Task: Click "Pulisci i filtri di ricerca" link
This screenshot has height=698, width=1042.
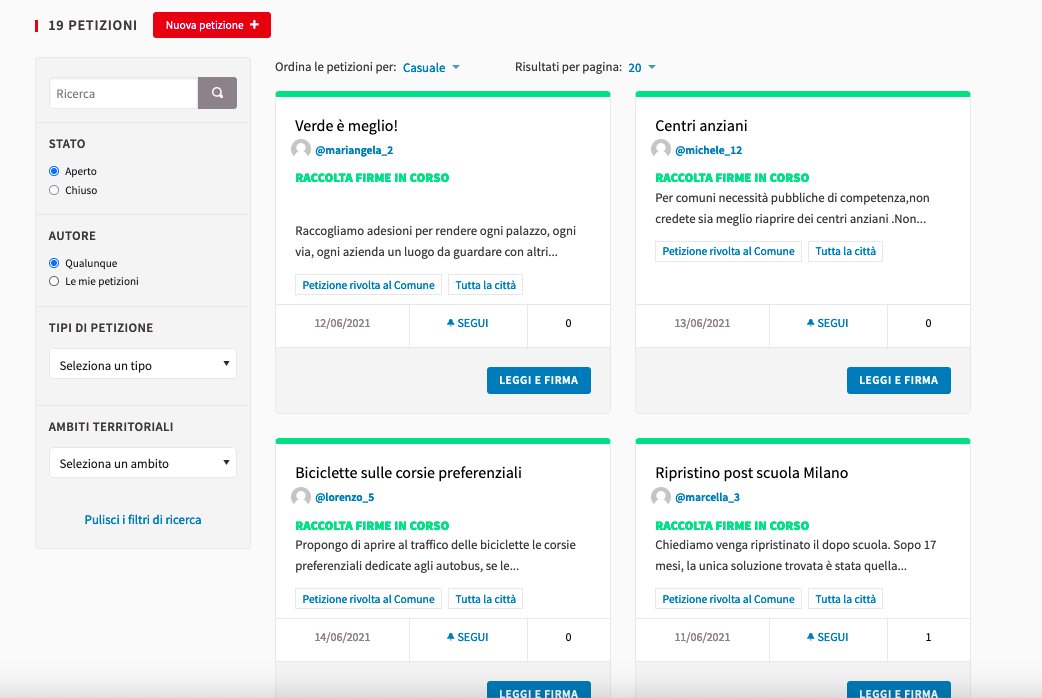Action: point(143,519)
